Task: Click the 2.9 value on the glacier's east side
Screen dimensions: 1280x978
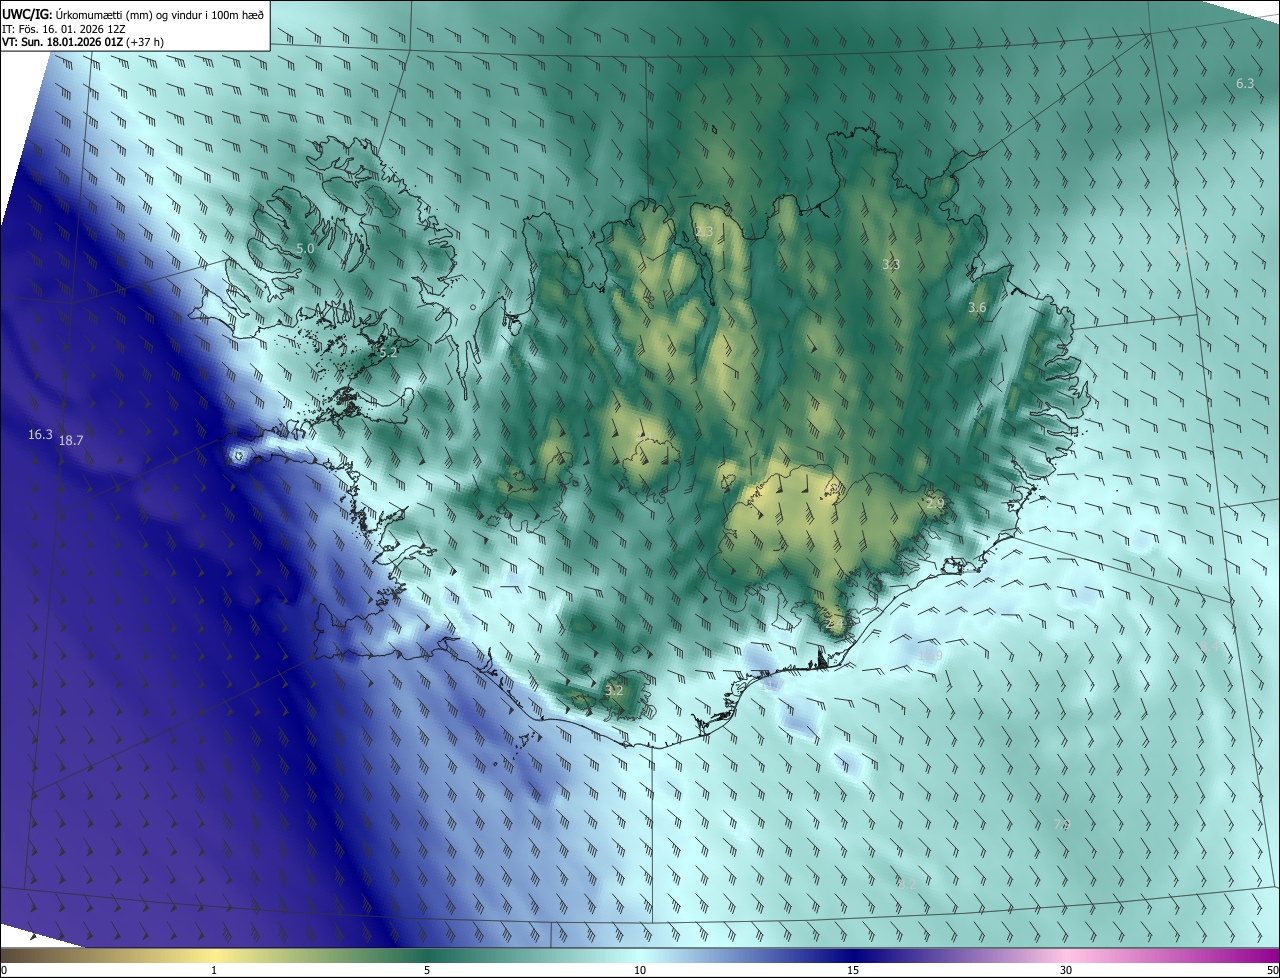Action: (x=935, y=504)
